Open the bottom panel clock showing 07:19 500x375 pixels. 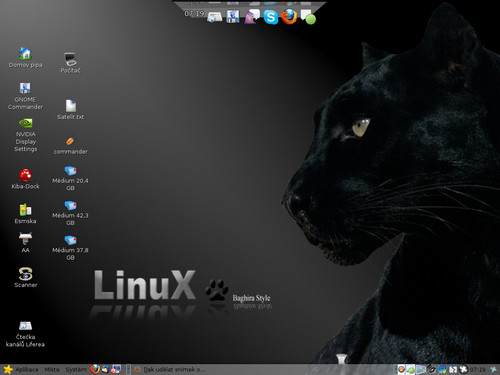point(477,369)
